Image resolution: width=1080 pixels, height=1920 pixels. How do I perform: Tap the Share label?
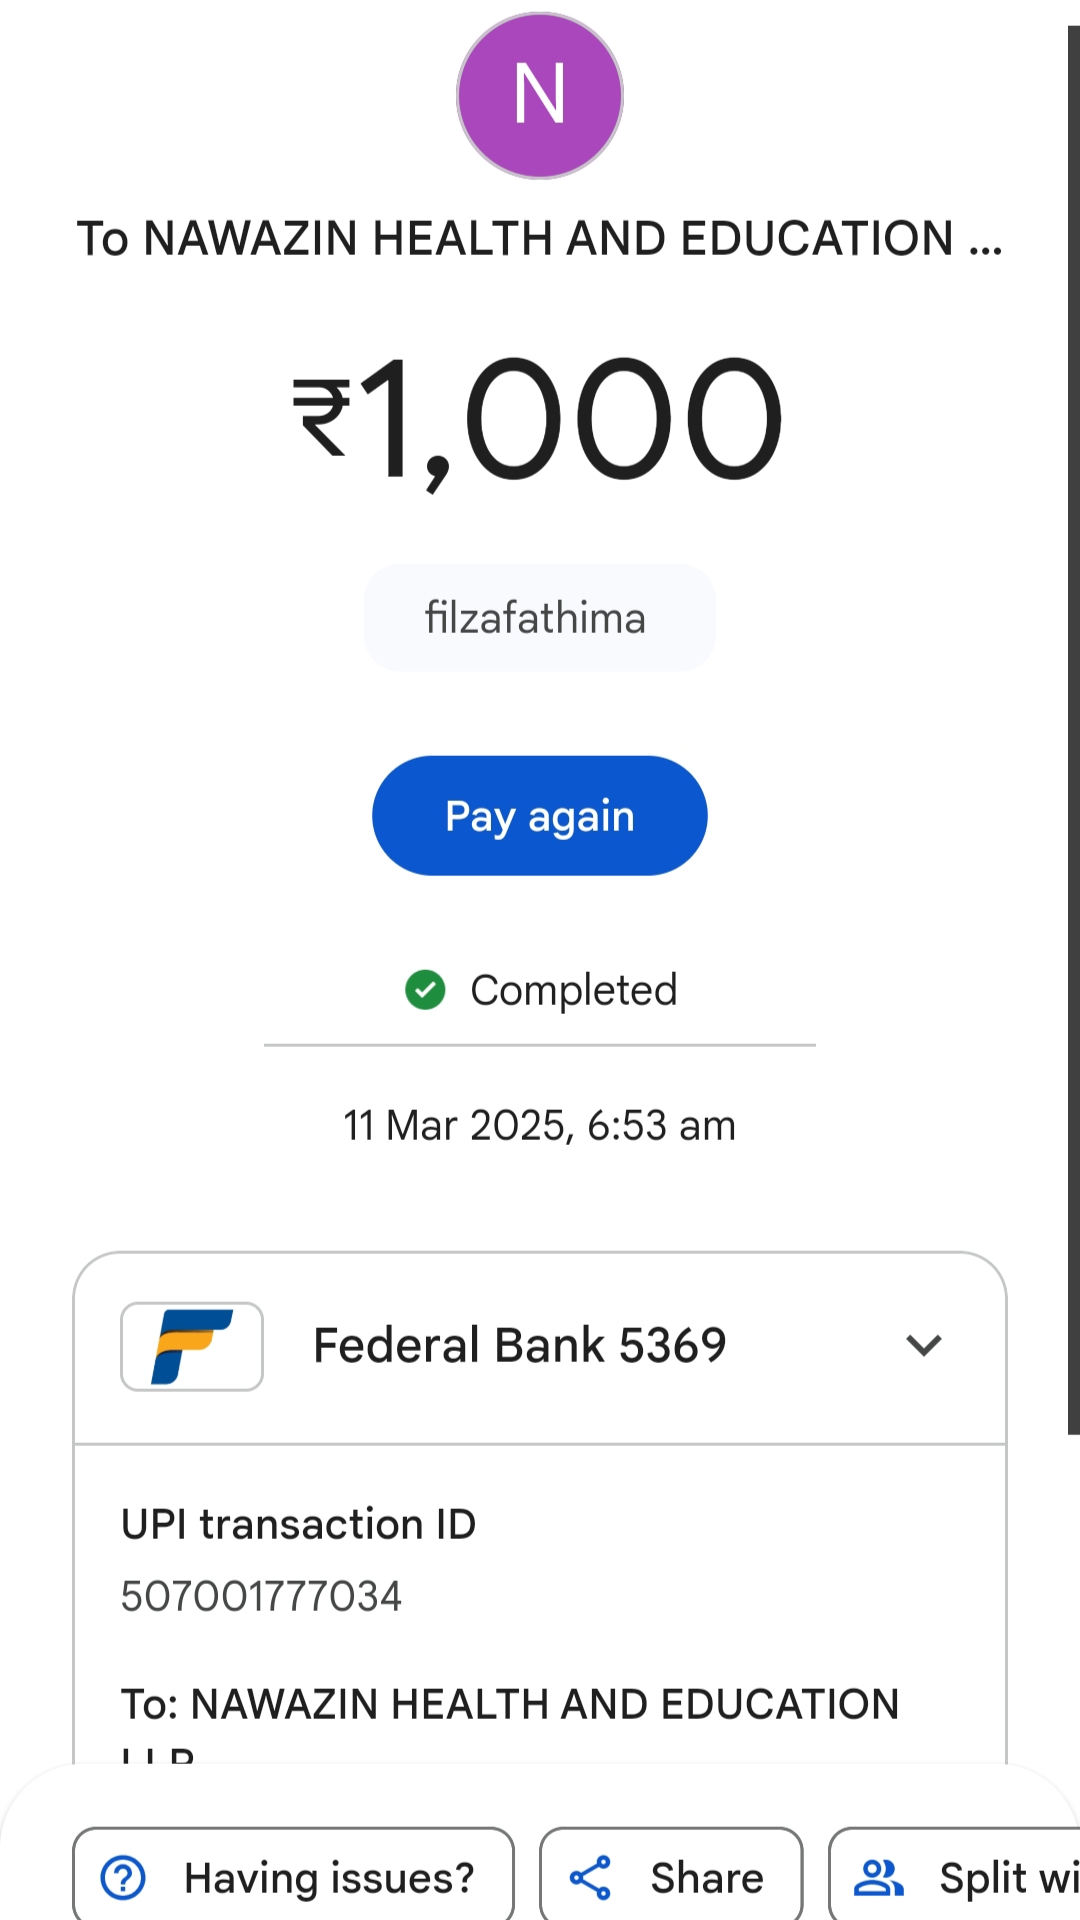point(706,1877)
